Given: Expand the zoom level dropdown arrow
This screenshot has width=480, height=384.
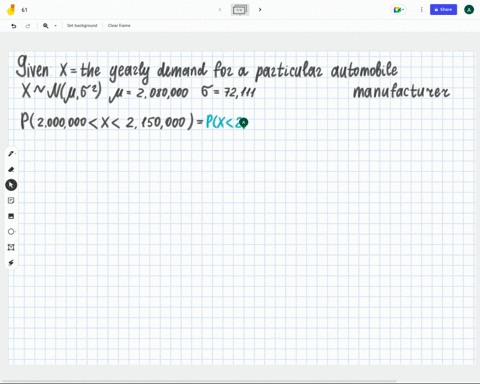Looking at the screenshot, I should click(x=55, y=26).
